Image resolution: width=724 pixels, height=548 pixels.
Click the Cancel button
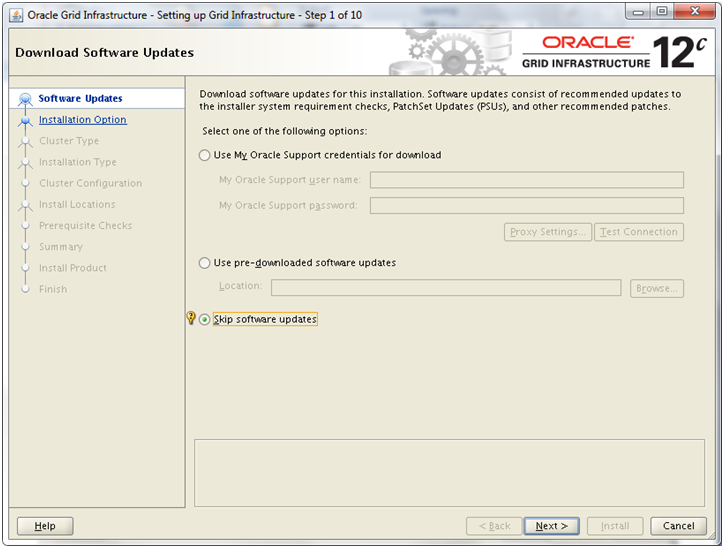coord(678,526)
